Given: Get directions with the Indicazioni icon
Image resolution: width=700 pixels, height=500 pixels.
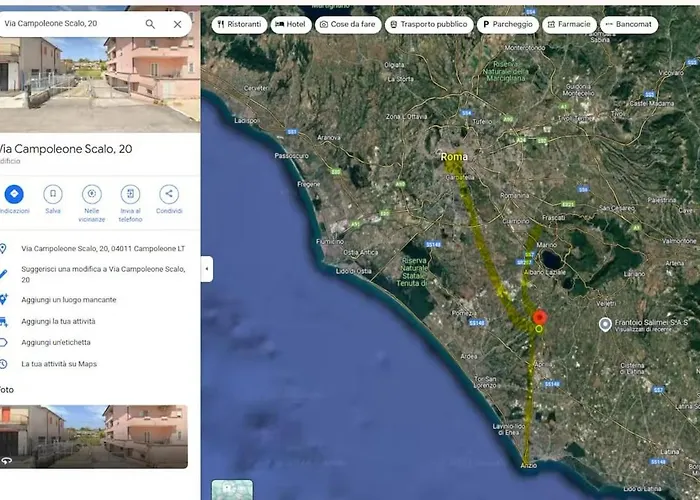Looking at the screenshot, I should coord(14,194).
